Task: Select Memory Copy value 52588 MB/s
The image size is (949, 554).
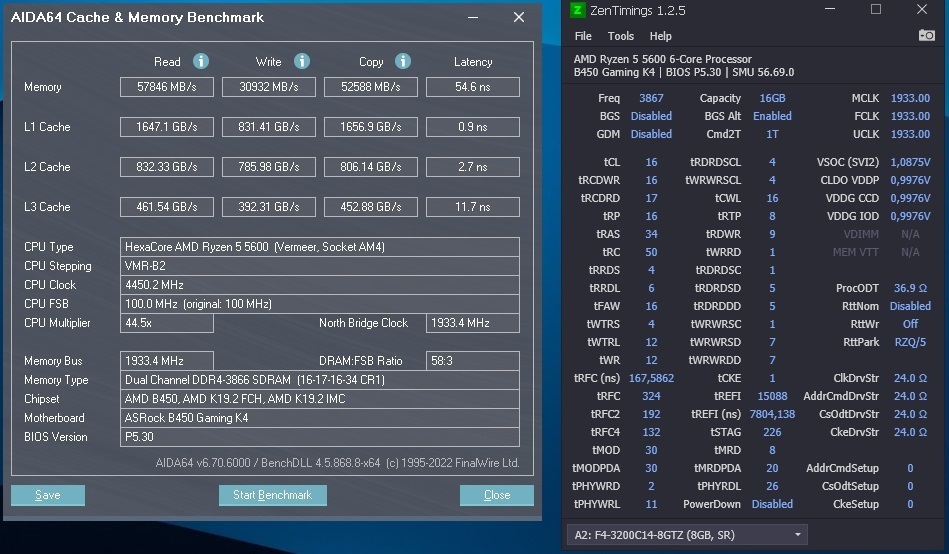Action: (x=370, y=87)
